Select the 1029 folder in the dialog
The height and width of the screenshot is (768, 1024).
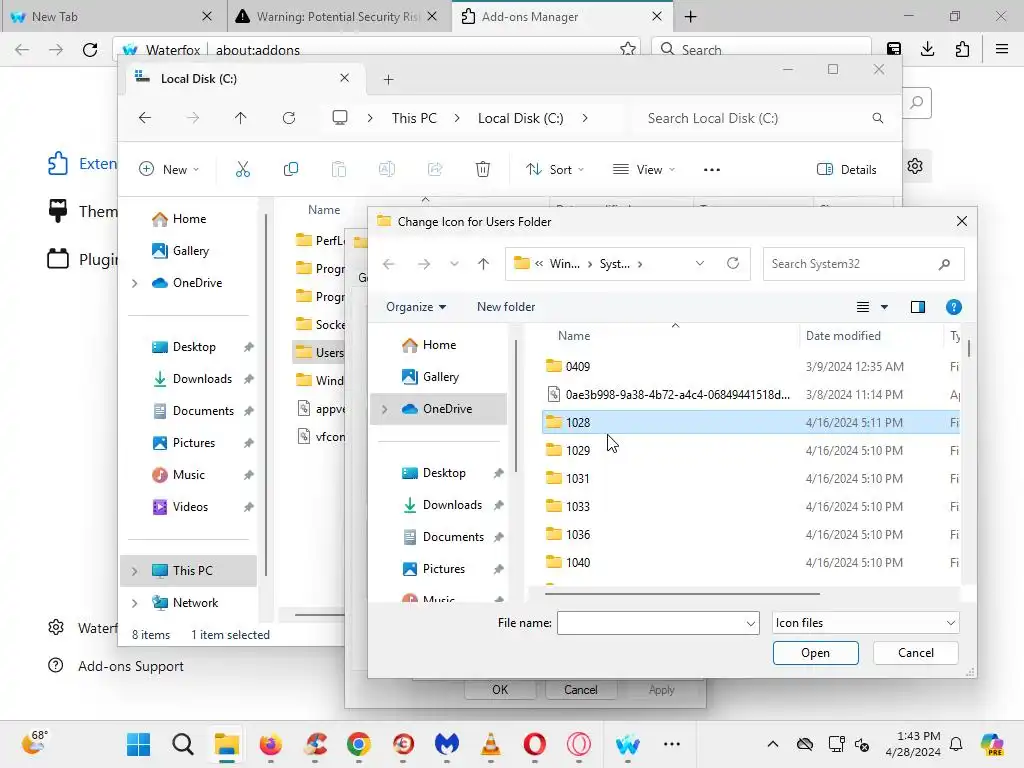point(751,451)
